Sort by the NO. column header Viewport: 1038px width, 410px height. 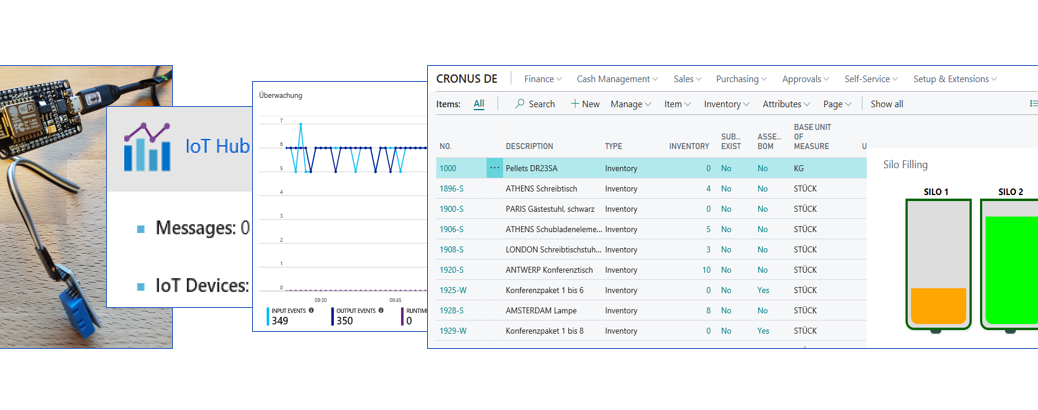446,146
